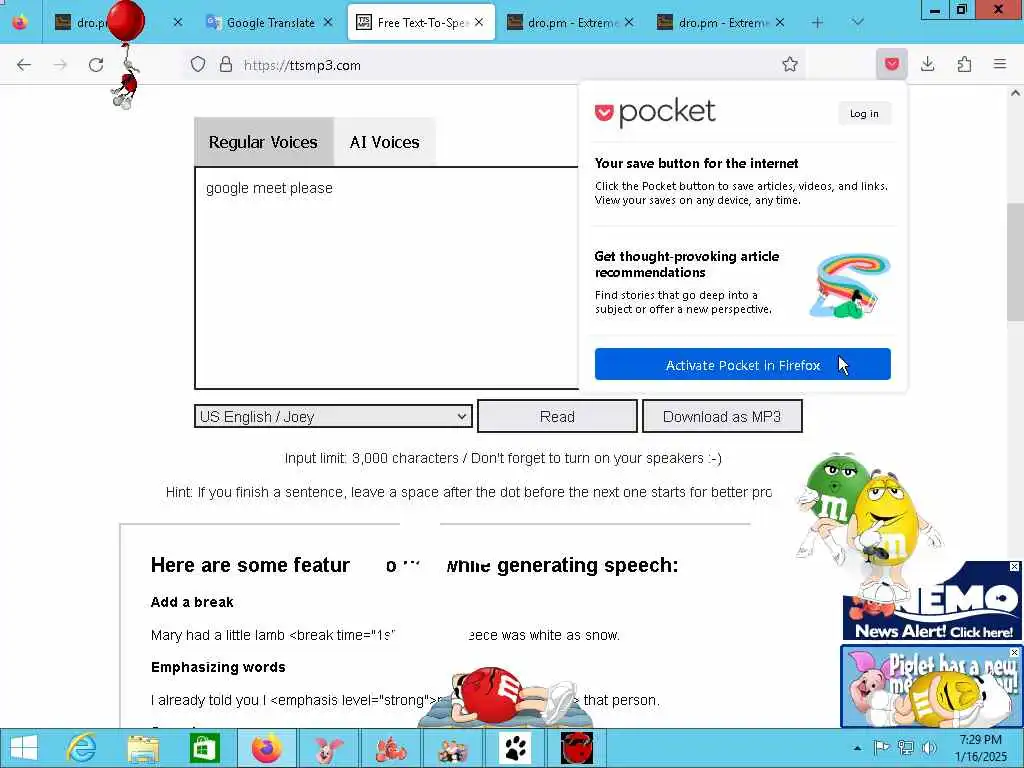
Task: Click the URL address bar
Action: [x=496, y=65]
